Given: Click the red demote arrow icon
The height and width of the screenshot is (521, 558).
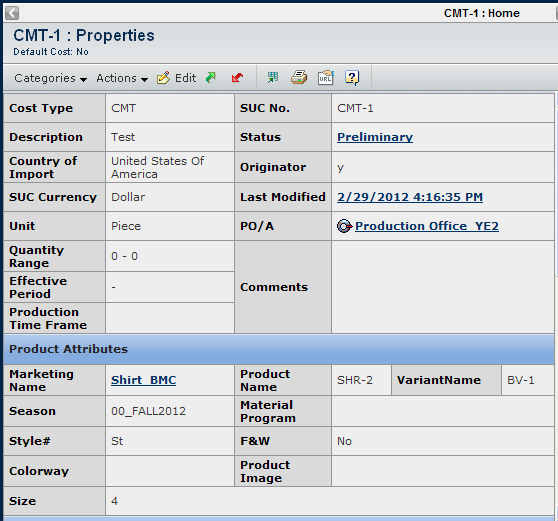Looking at the screenshot, I should click(237, 77).
